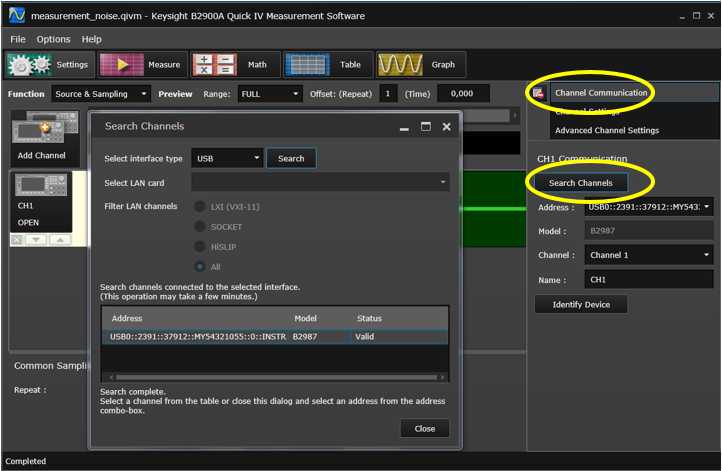The height and width of the screenshot is (471, 722).
Task: Open the Help menu
Action: click(x=91, y=40)
